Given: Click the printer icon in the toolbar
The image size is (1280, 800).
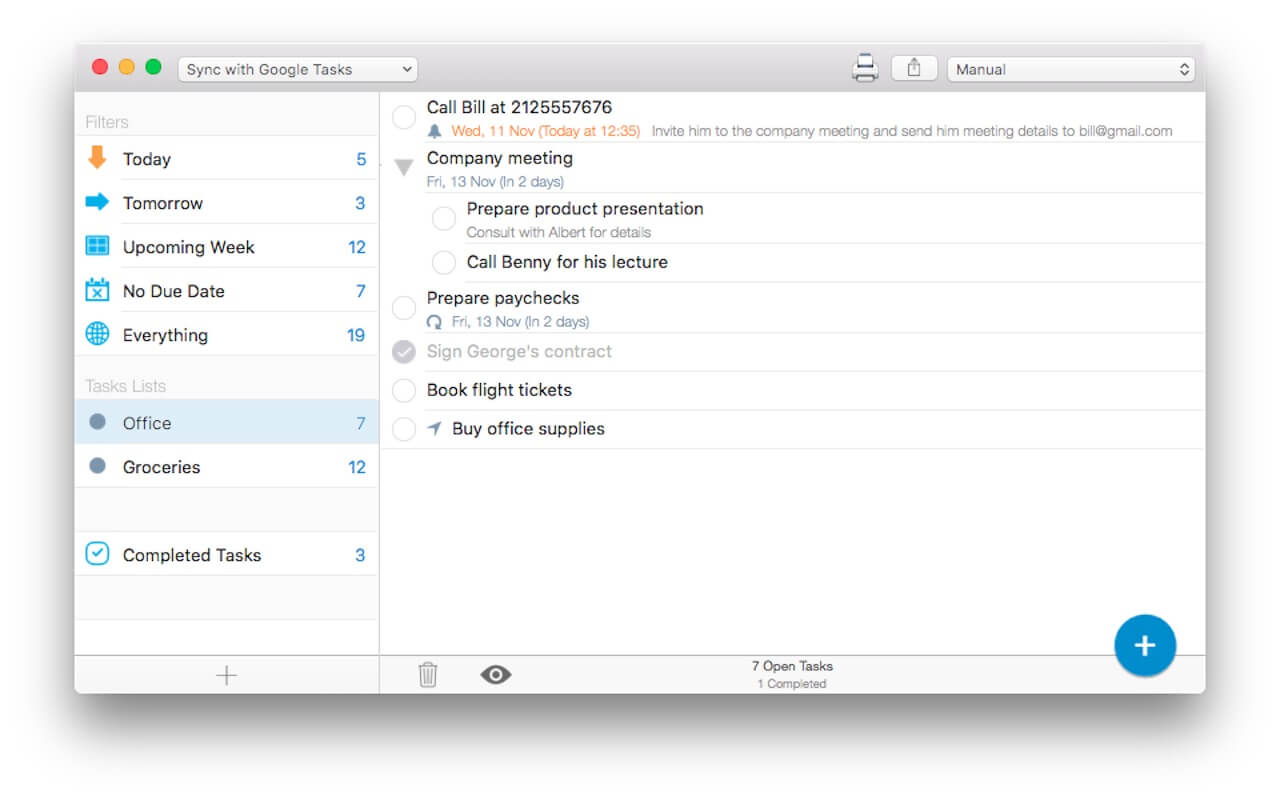Looking at the screenshot, I should (x=865, y=68).
